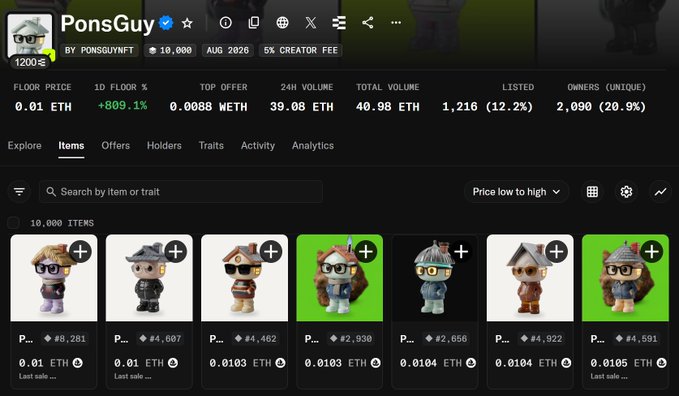Image resolution: width=679 pixels, height=396 pixels.
Task: Open the PonsGuy website globe icon
Action: 282,23
